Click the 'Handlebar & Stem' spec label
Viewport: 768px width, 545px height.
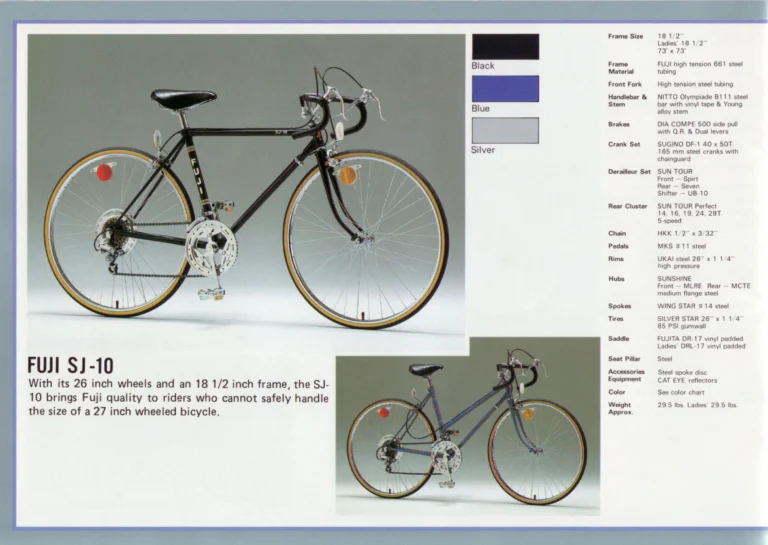coord(627,100)
